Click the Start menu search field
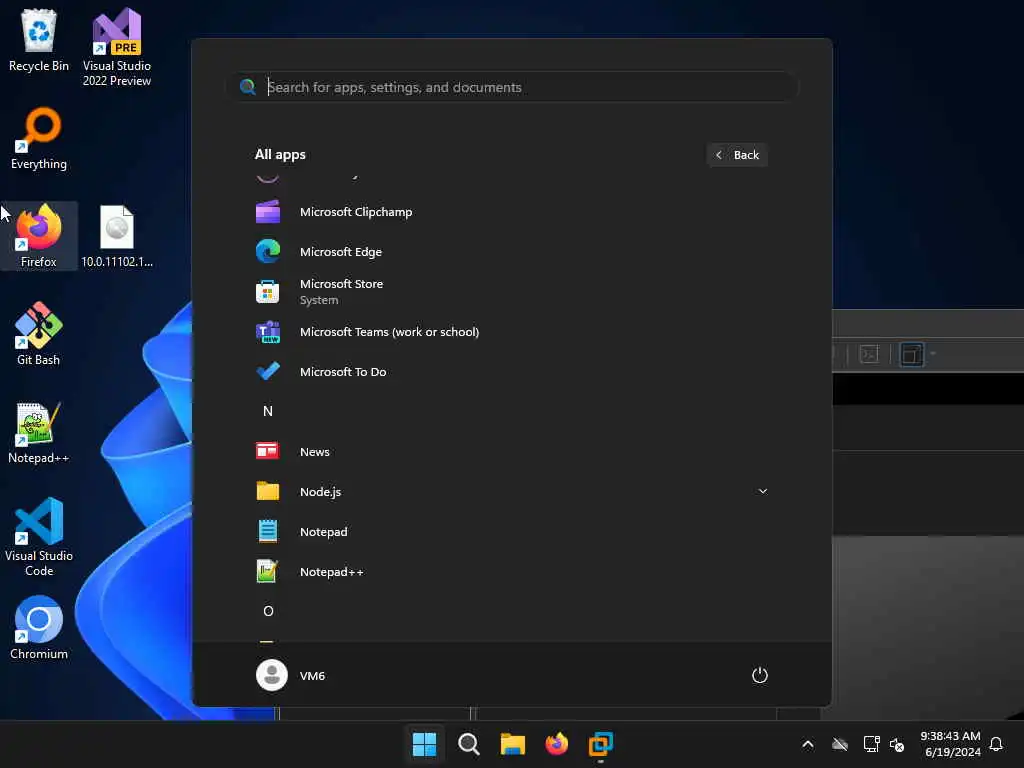Screen dimensions: 1024x768 511,87
